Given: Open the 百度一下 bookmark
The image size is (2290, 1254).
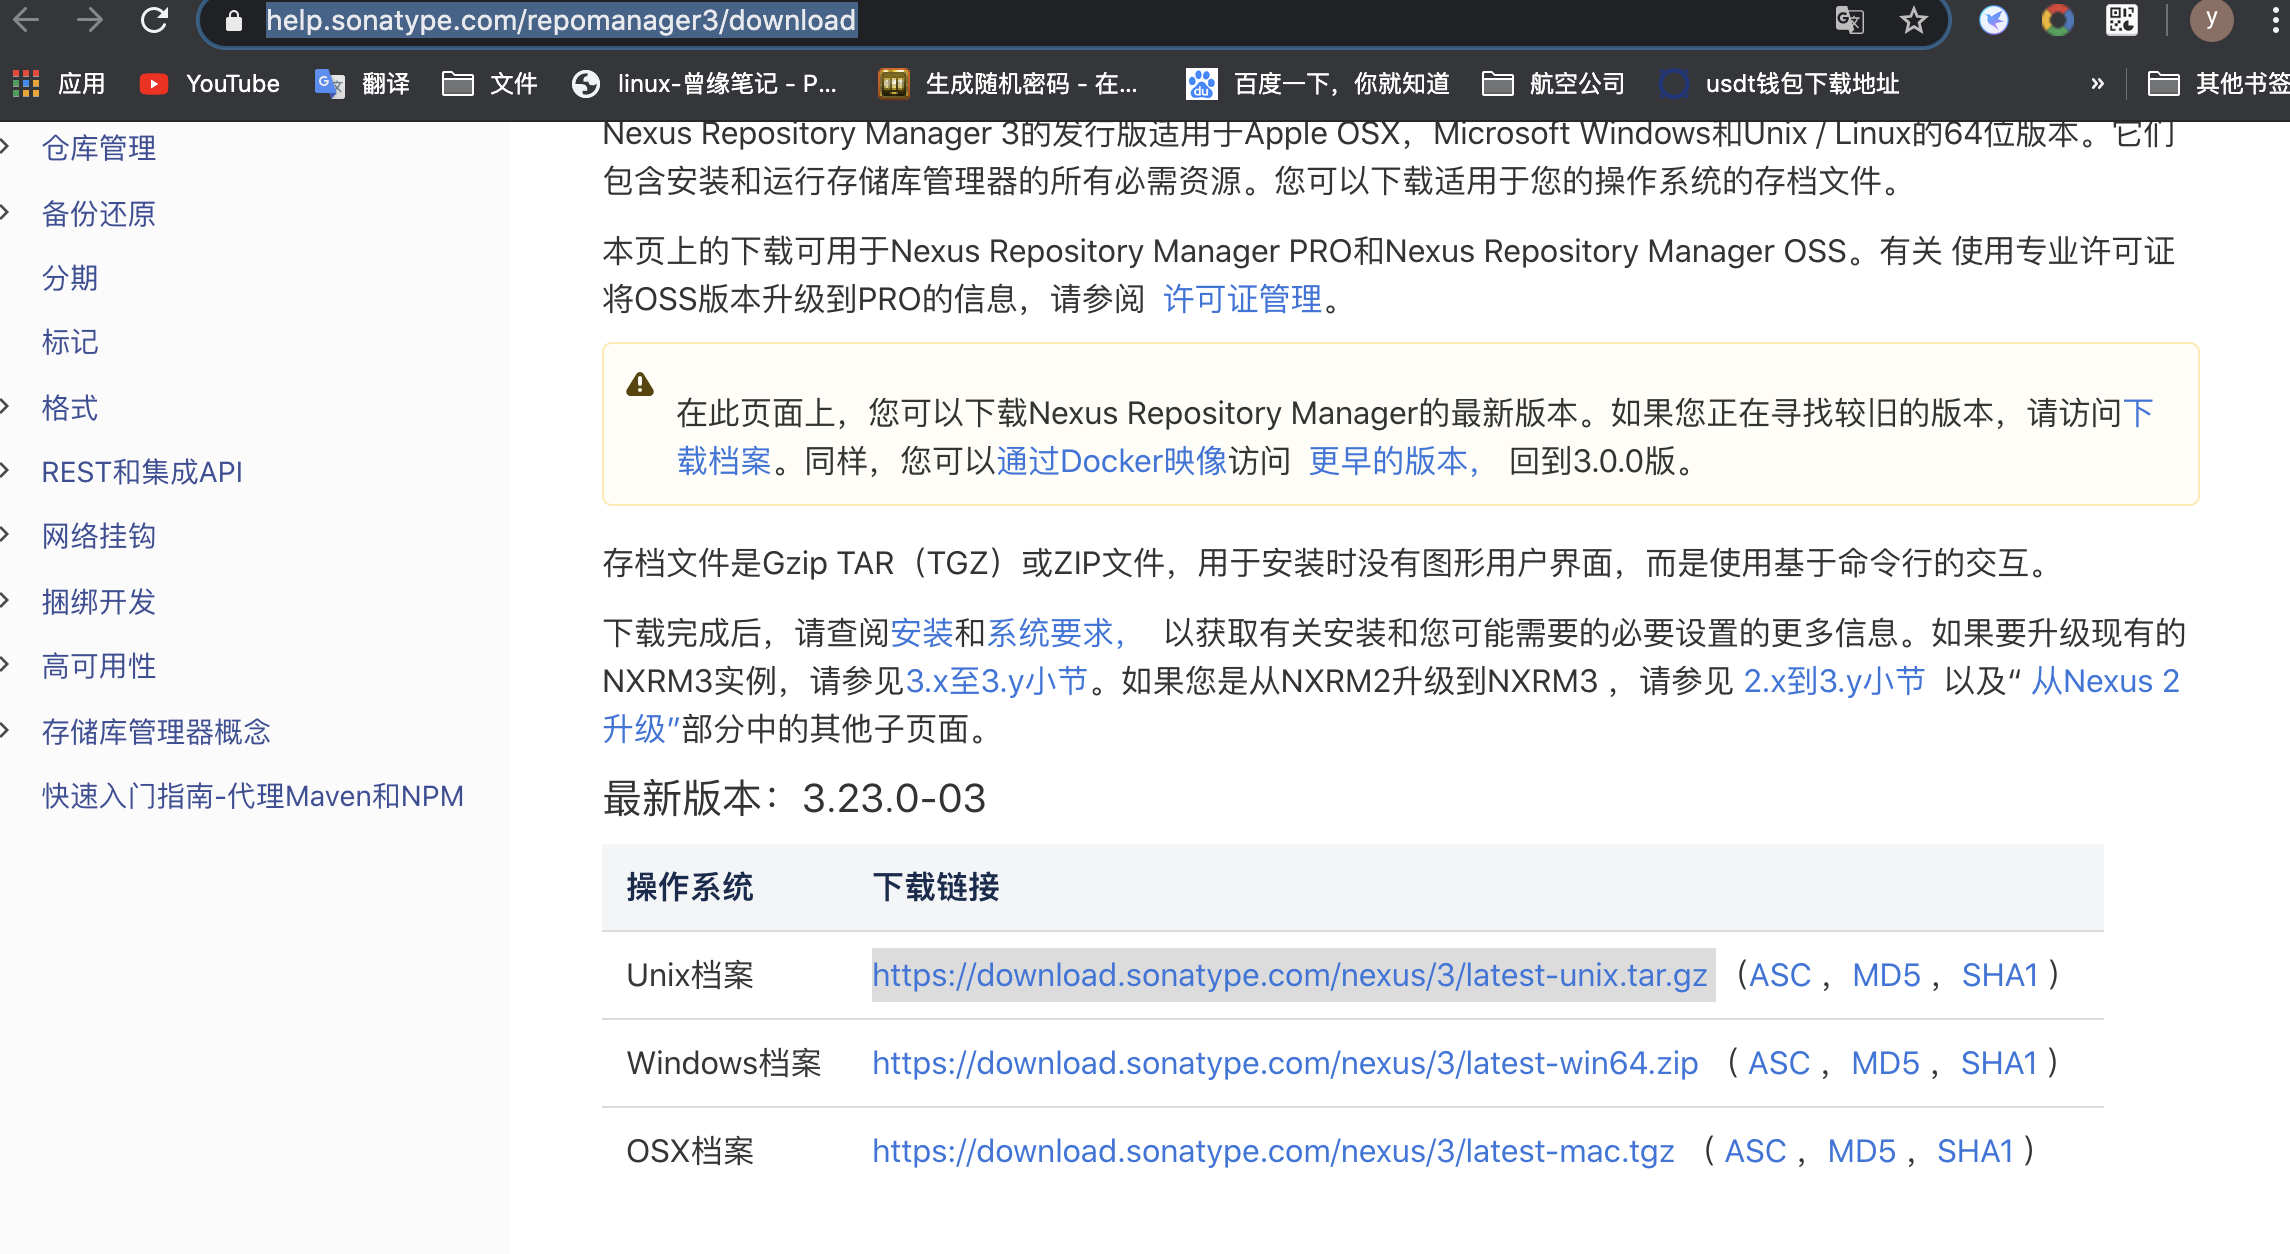Looking at the screenshot, I should [1318, 84].
